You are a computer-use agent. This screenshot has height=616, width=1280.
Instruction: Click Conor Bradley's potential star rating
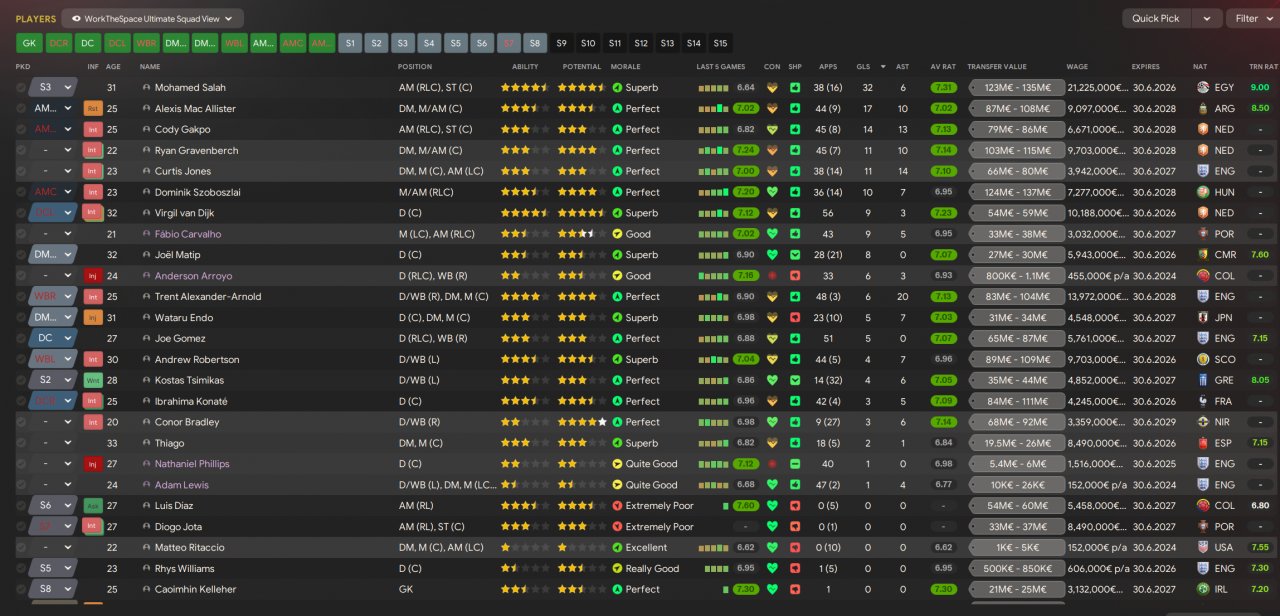point(582,422)
